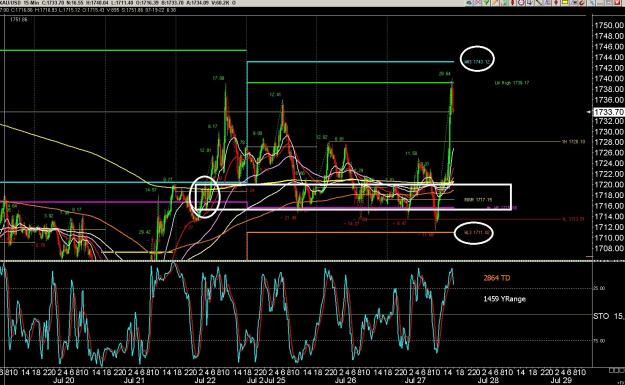This screenshot has width=625, height=385.
Task: Click the 1712.00 price axis label
Action: (x=609, y=227)
